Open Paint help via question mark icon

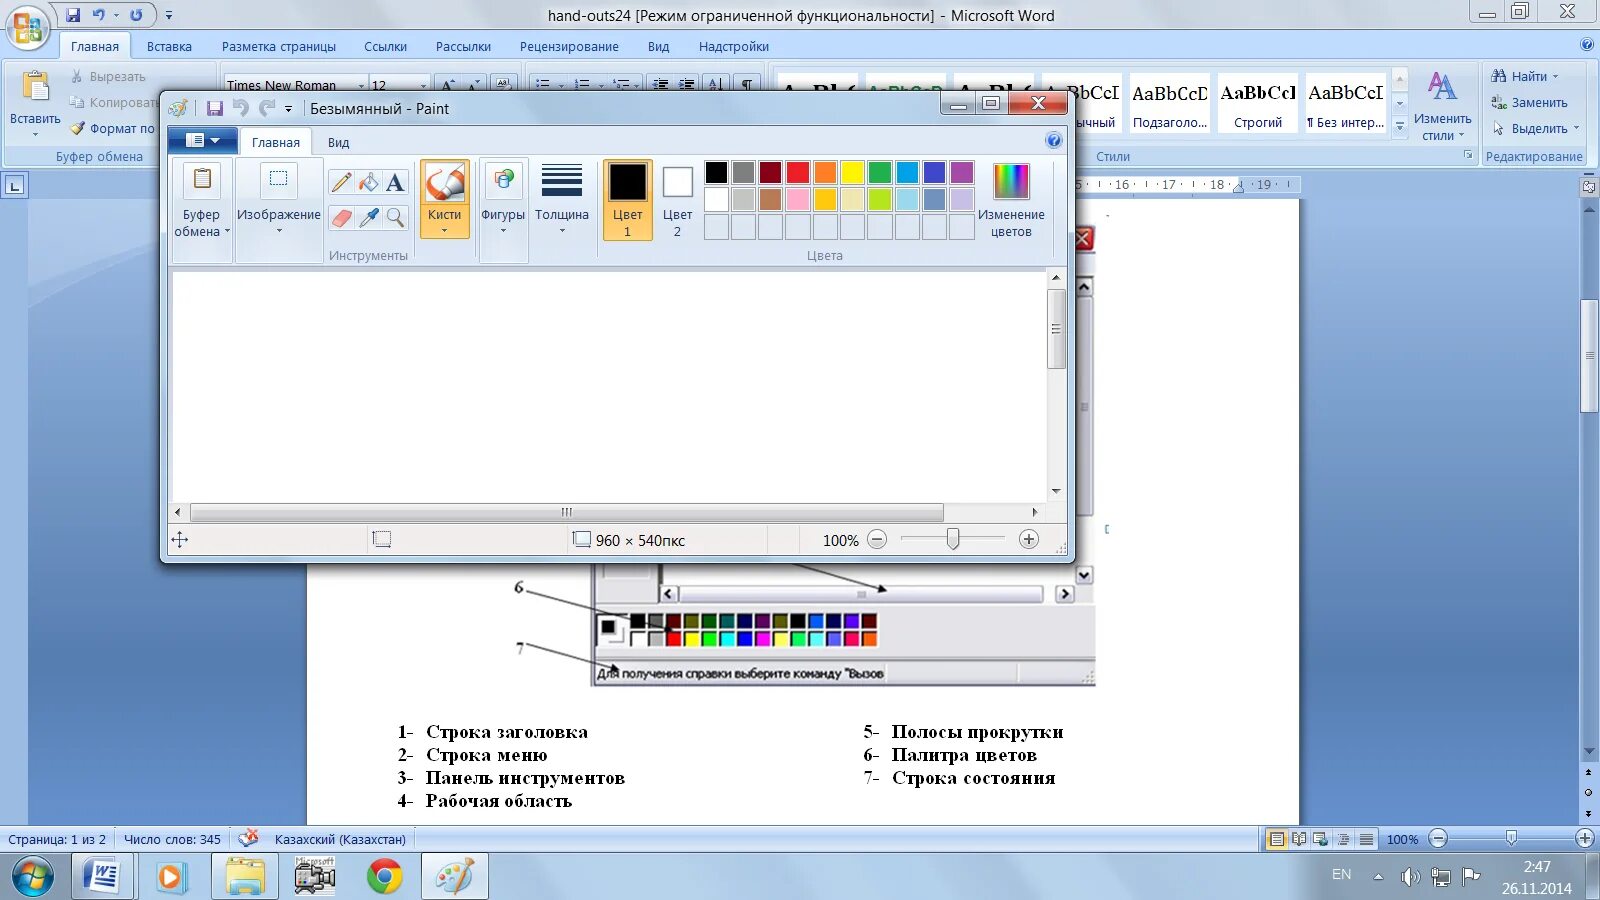1053,141
